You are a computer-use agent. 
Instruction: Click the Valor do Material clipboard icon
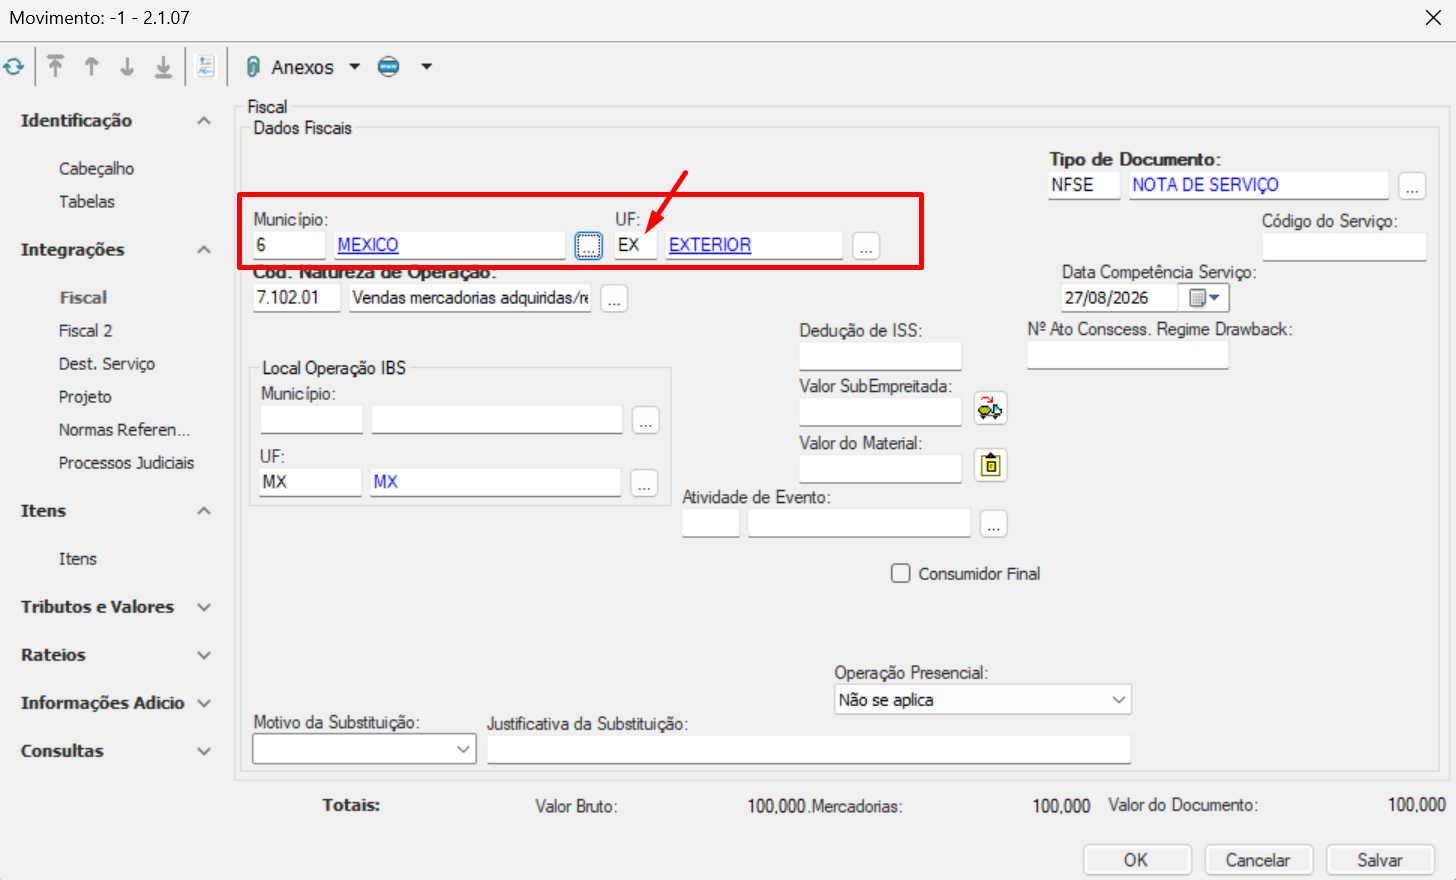[x=990, y=465]
